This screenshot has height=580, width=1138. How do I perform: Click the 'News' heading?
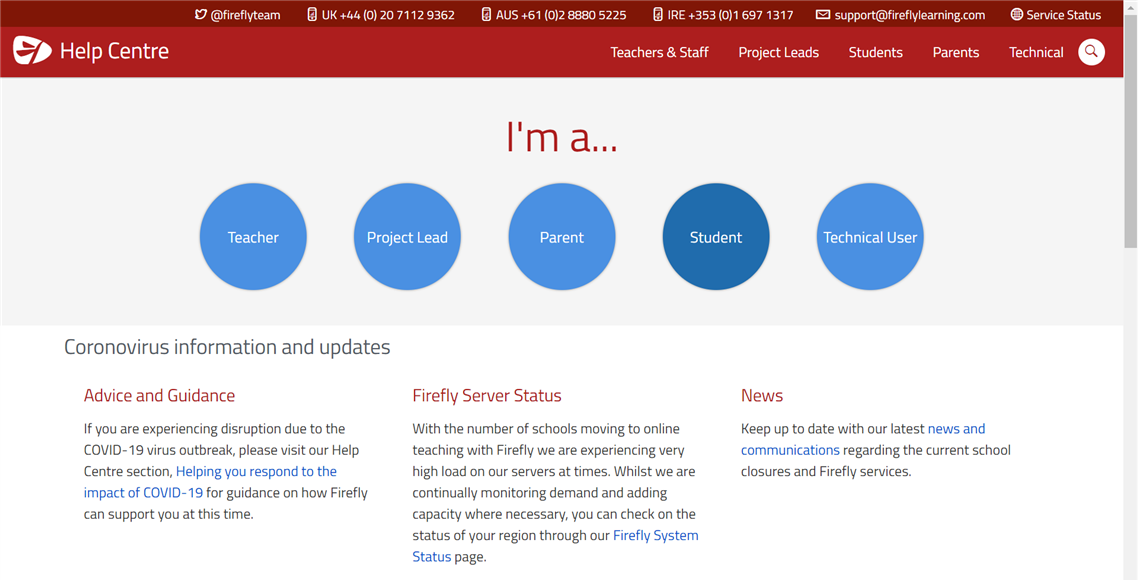(762, 396)
